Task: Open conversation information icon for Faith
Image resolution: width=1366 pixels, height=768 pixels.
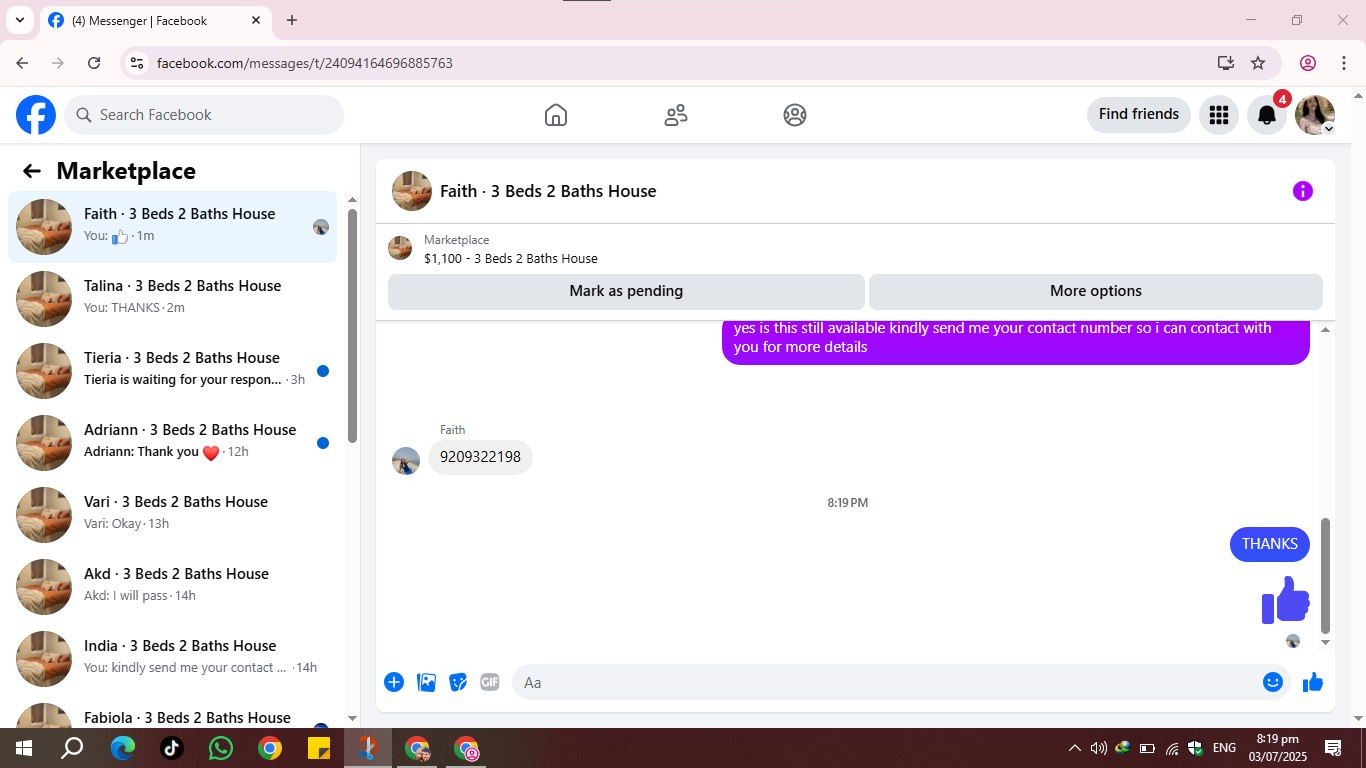Action: 1302,191
